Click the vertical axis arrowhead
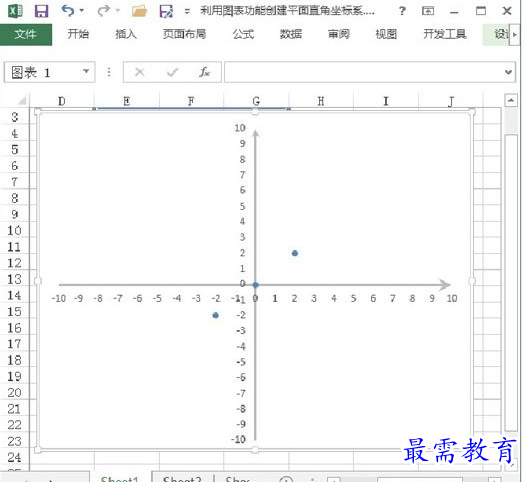Screen dimensions: 525x482 256,134
